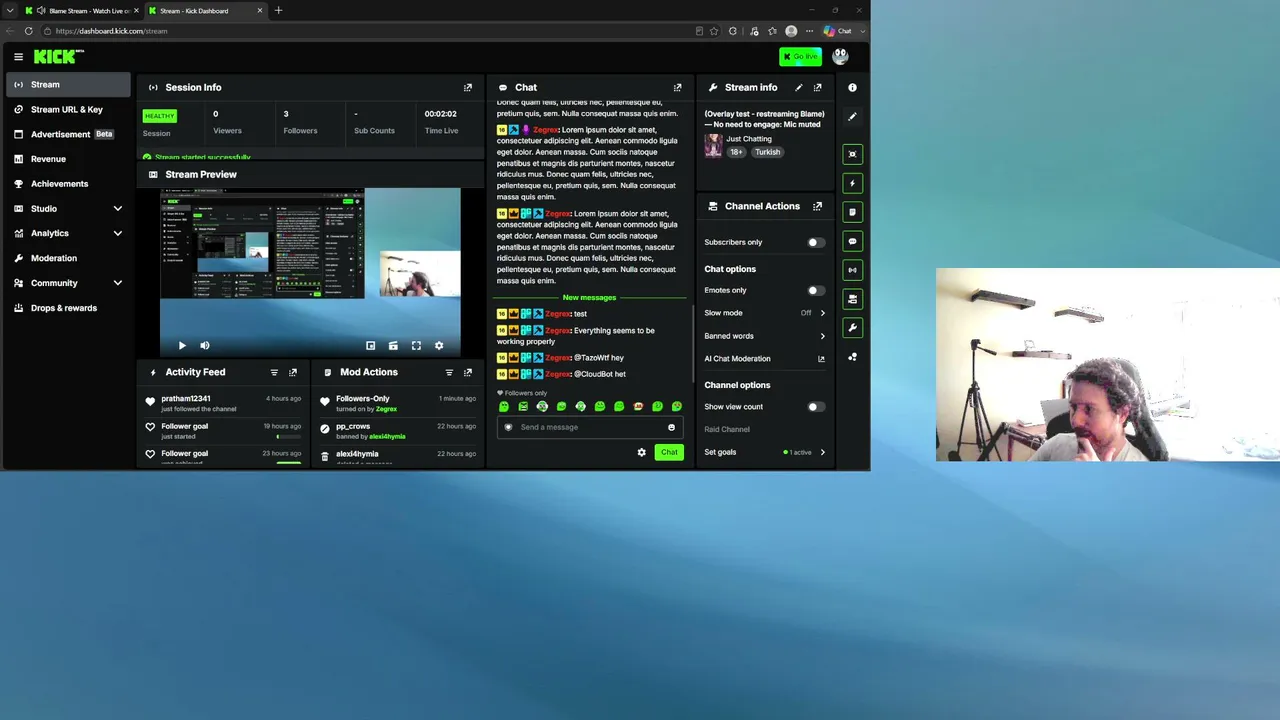1280x720 pixels.
Task: Select Stream in the sidebar
Action: (68, 85)
